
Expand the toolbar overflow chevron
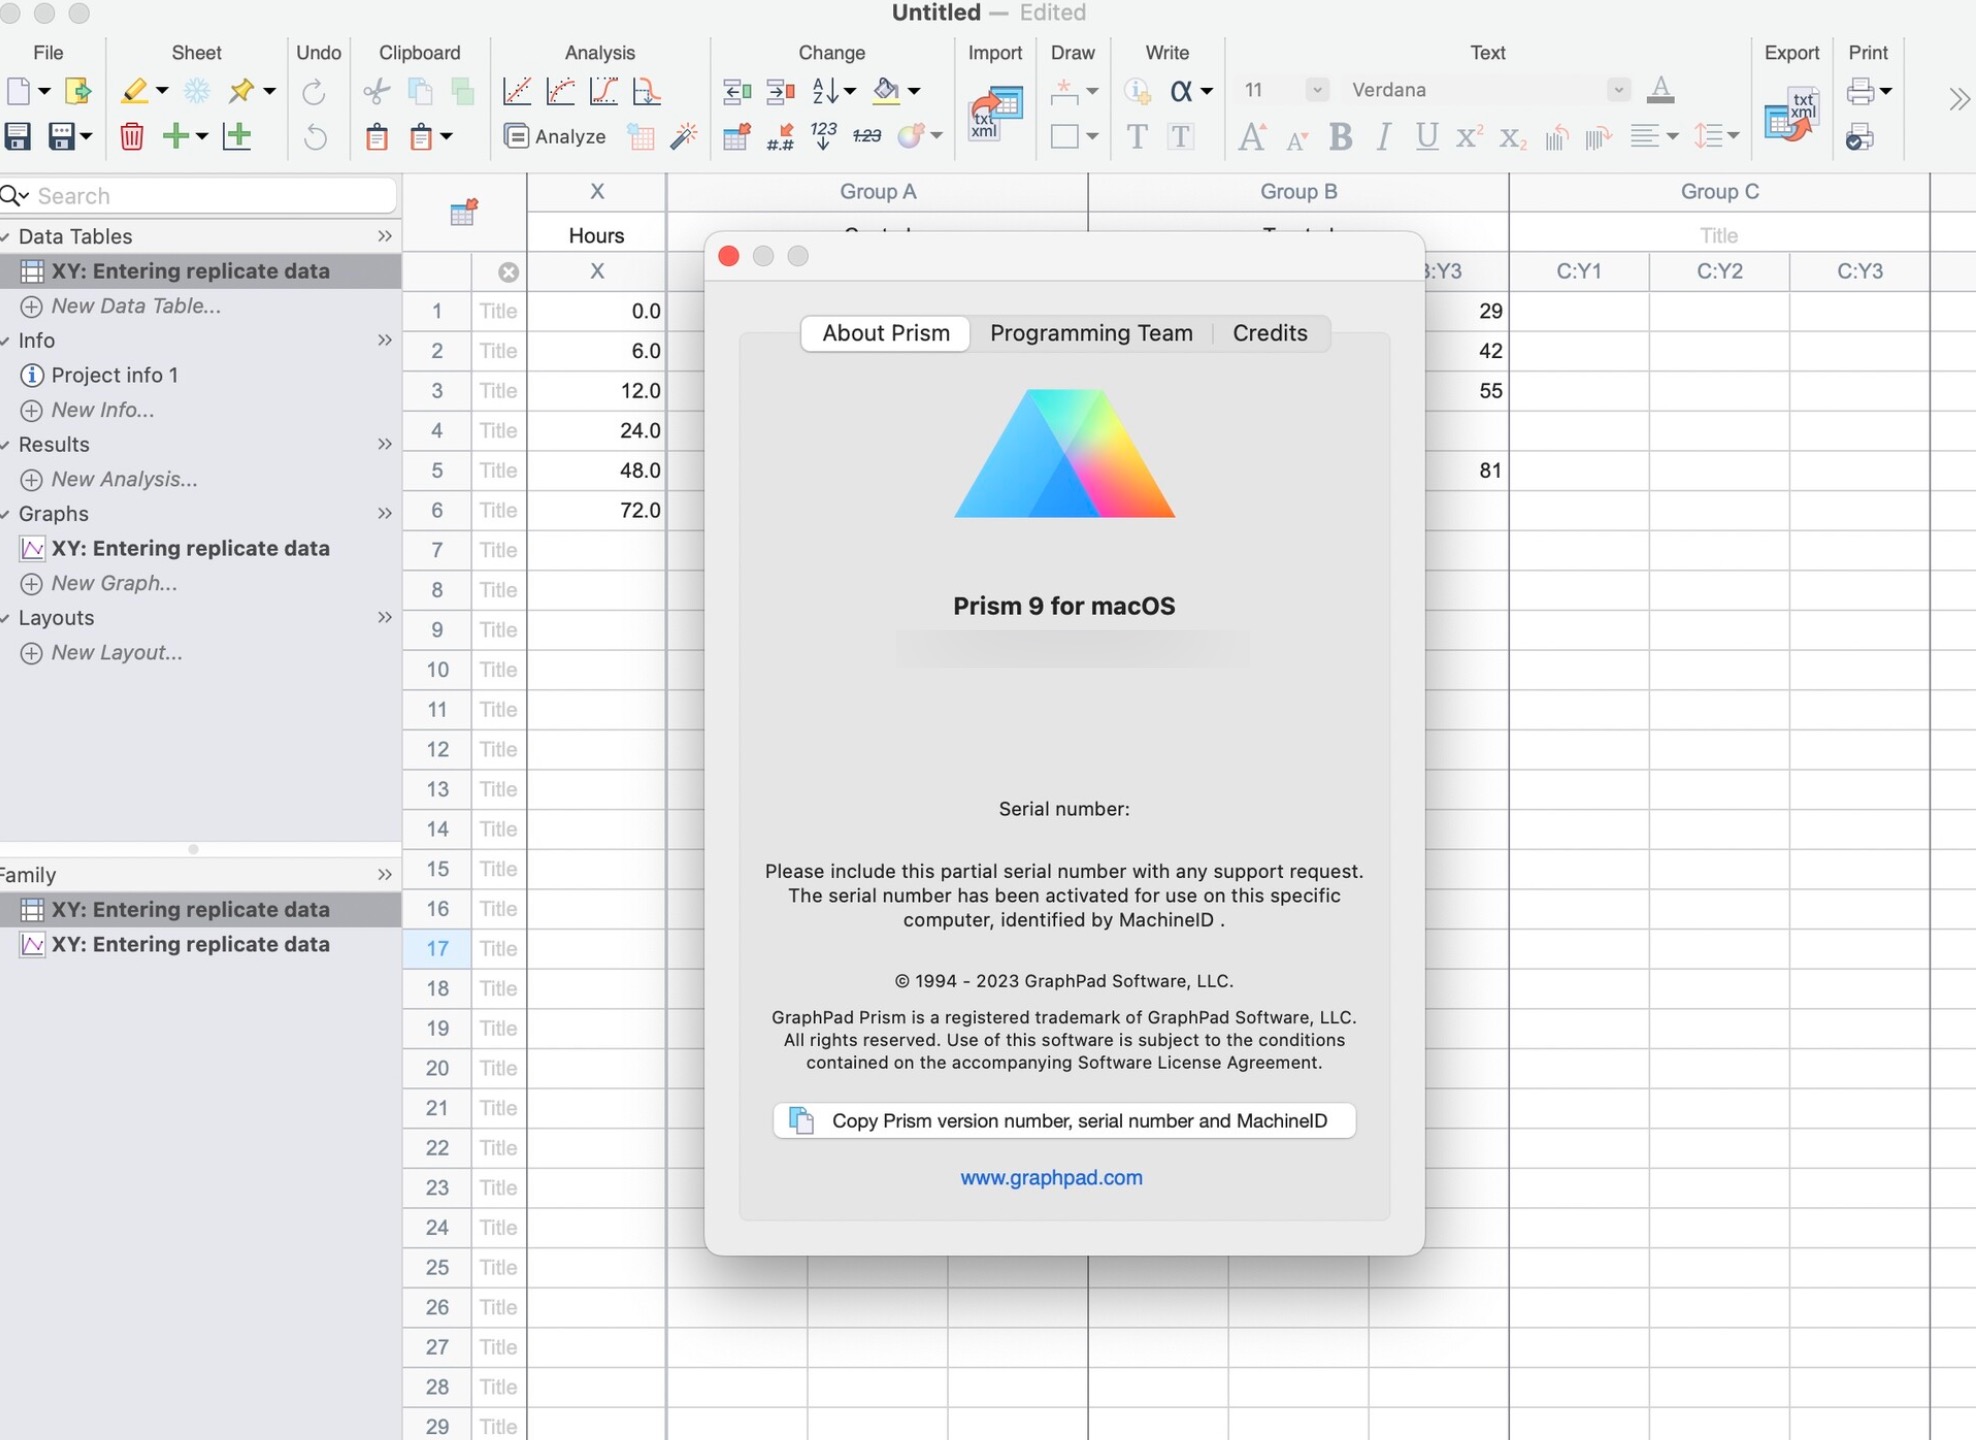click(x=1958, y=99)
